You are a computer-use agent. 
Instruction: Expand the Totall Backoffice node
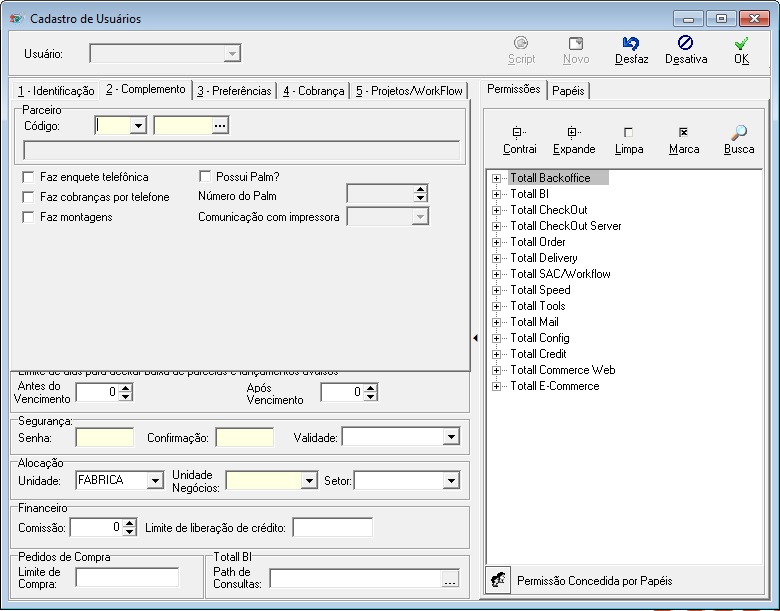[x=496, y=178]
